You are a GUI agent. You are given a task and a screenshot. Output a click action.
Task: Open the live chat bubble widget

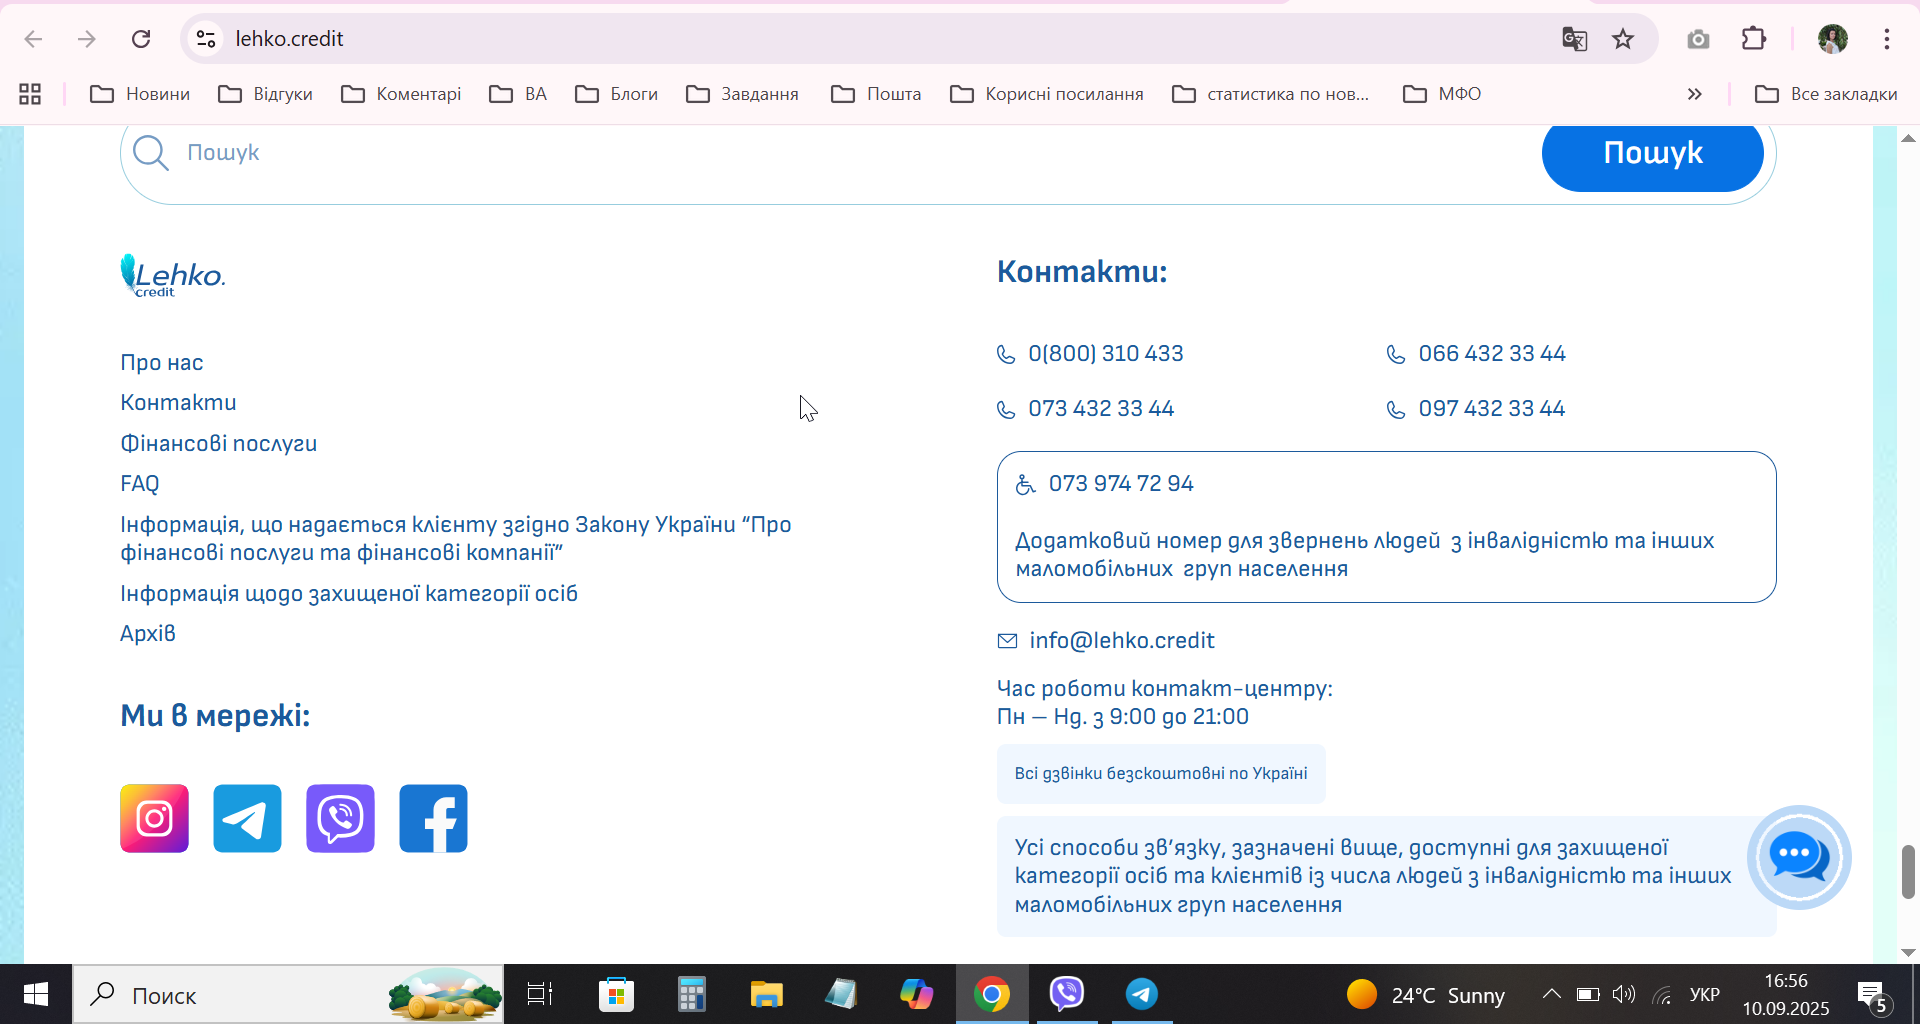1799,857
